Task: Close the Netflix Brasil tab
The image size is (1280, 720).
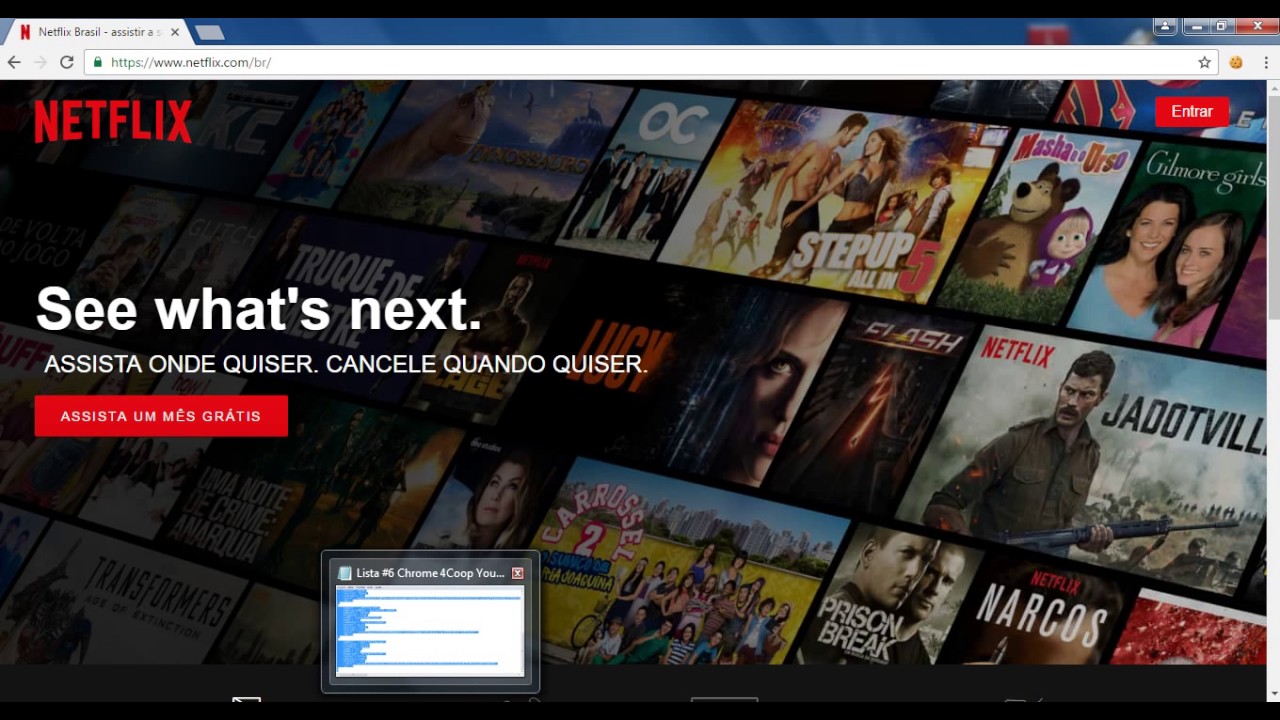Action: coord(175,32)
